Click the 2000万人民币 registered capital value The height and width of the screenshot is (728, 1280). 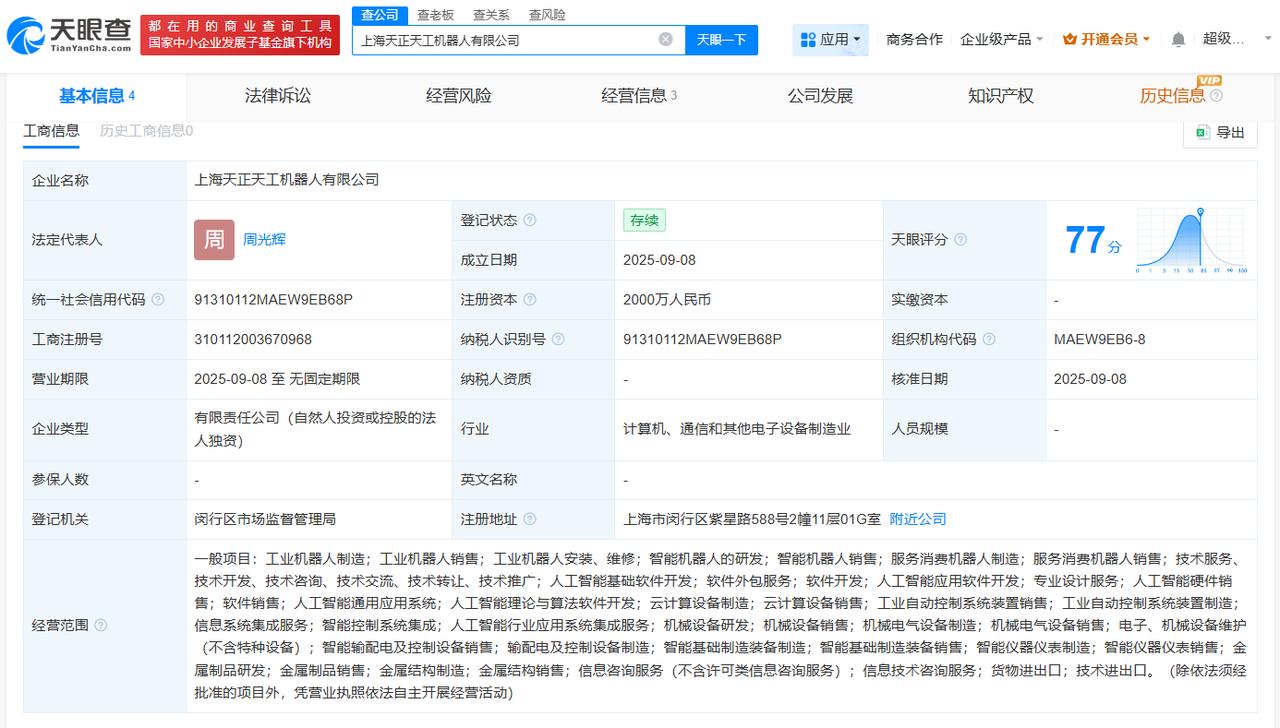(667, 300)
